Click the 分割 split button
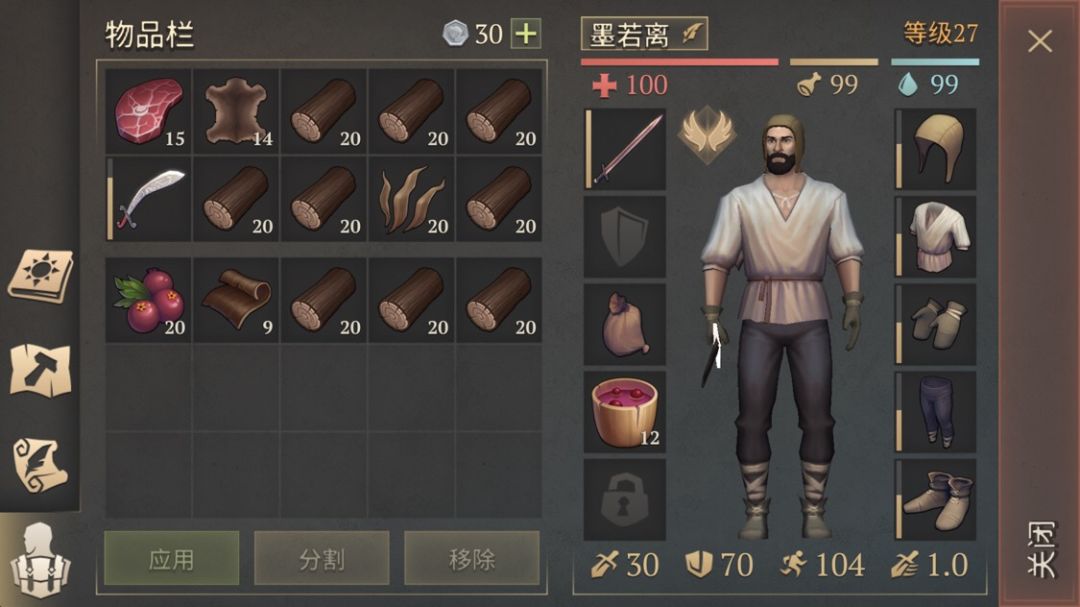The width and height of the screenshot is (1080, 607). [322, 559]
